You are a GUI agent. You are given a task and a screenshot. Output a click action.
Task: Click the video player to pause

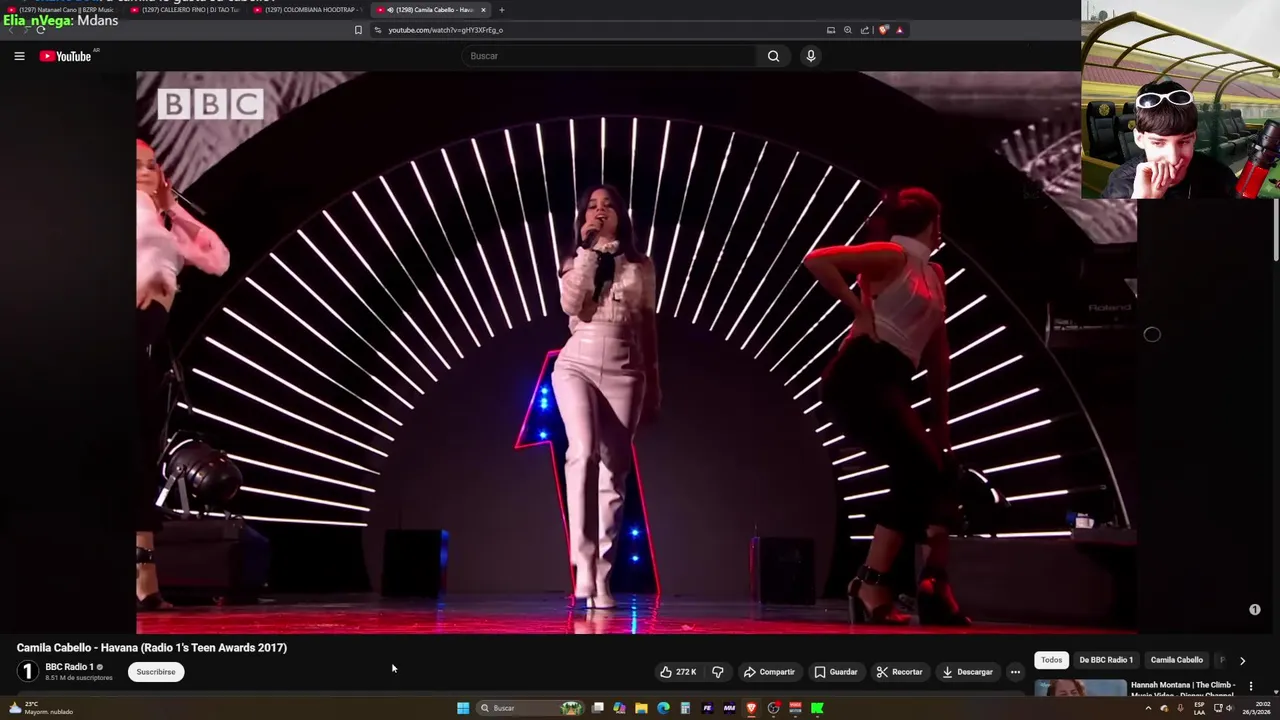pos(636,352)
